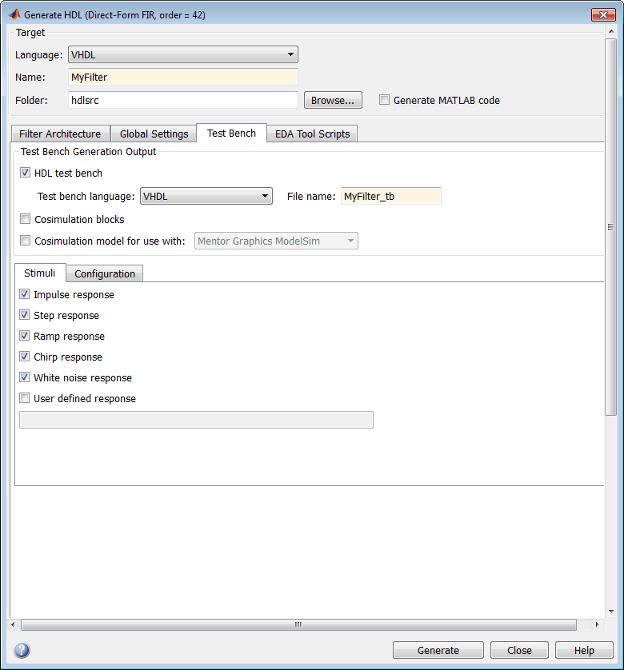624x670 pixels.
Task: Open the target Language dropdown
Action: point(183,54)
